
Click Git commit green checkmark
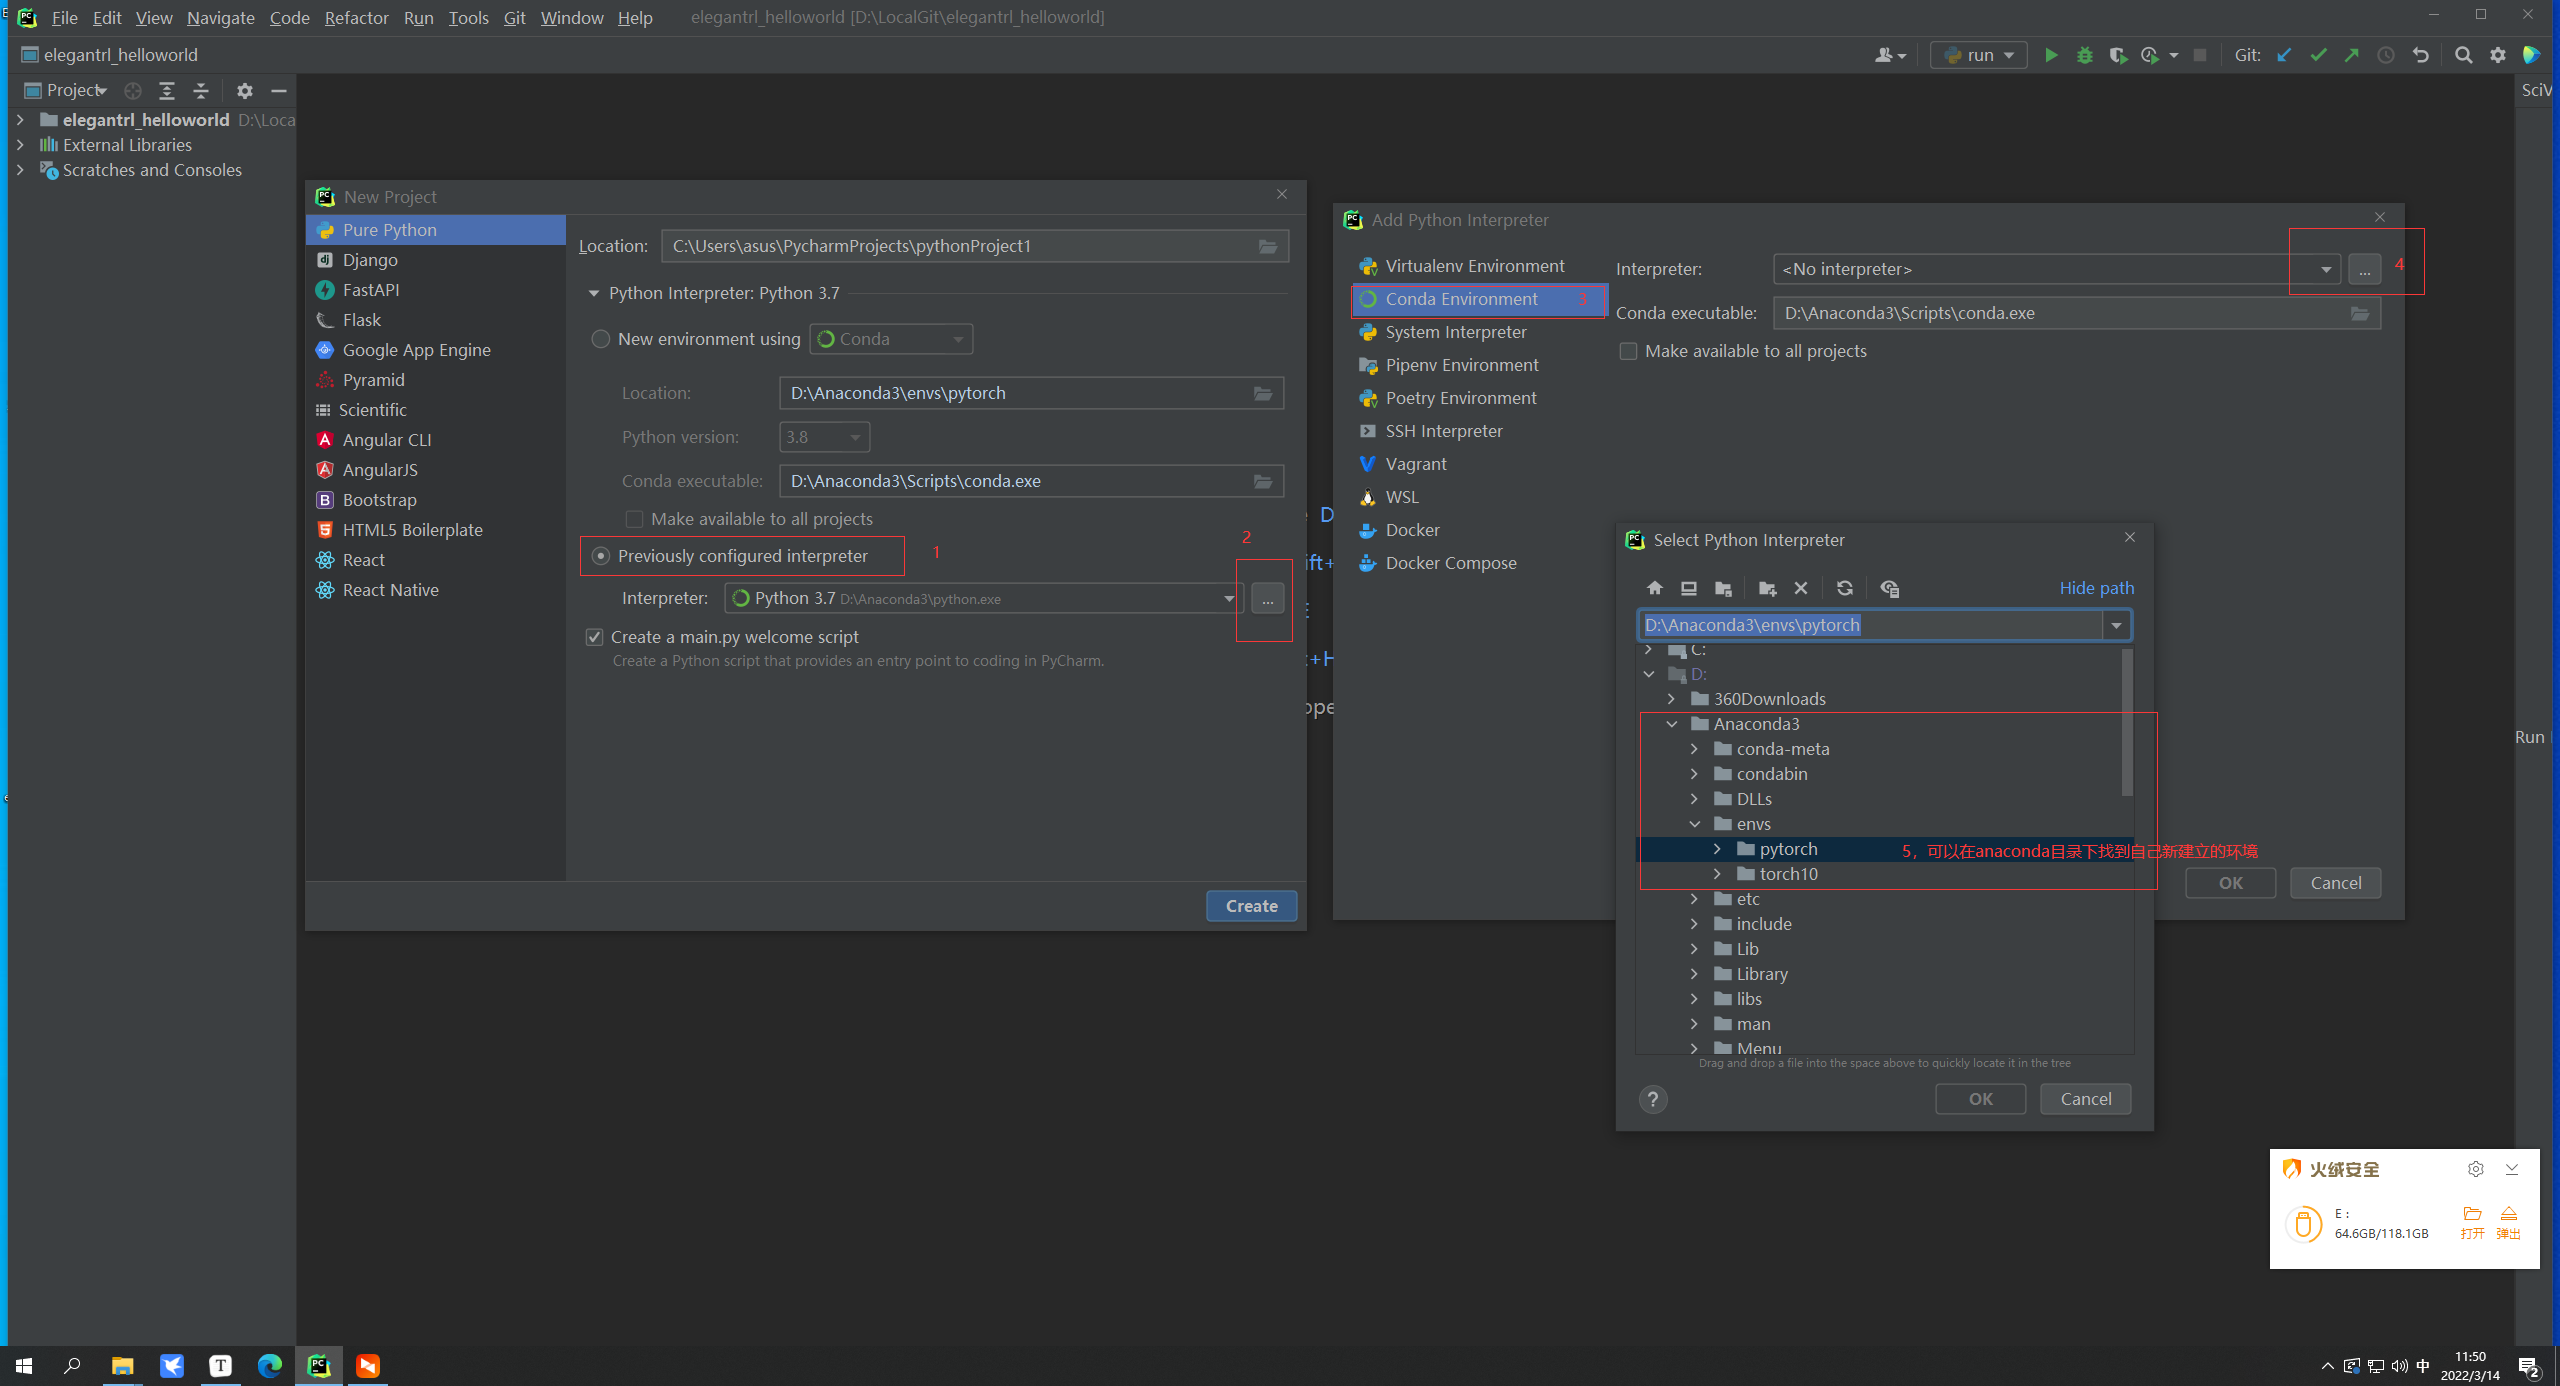[2318, 55]
